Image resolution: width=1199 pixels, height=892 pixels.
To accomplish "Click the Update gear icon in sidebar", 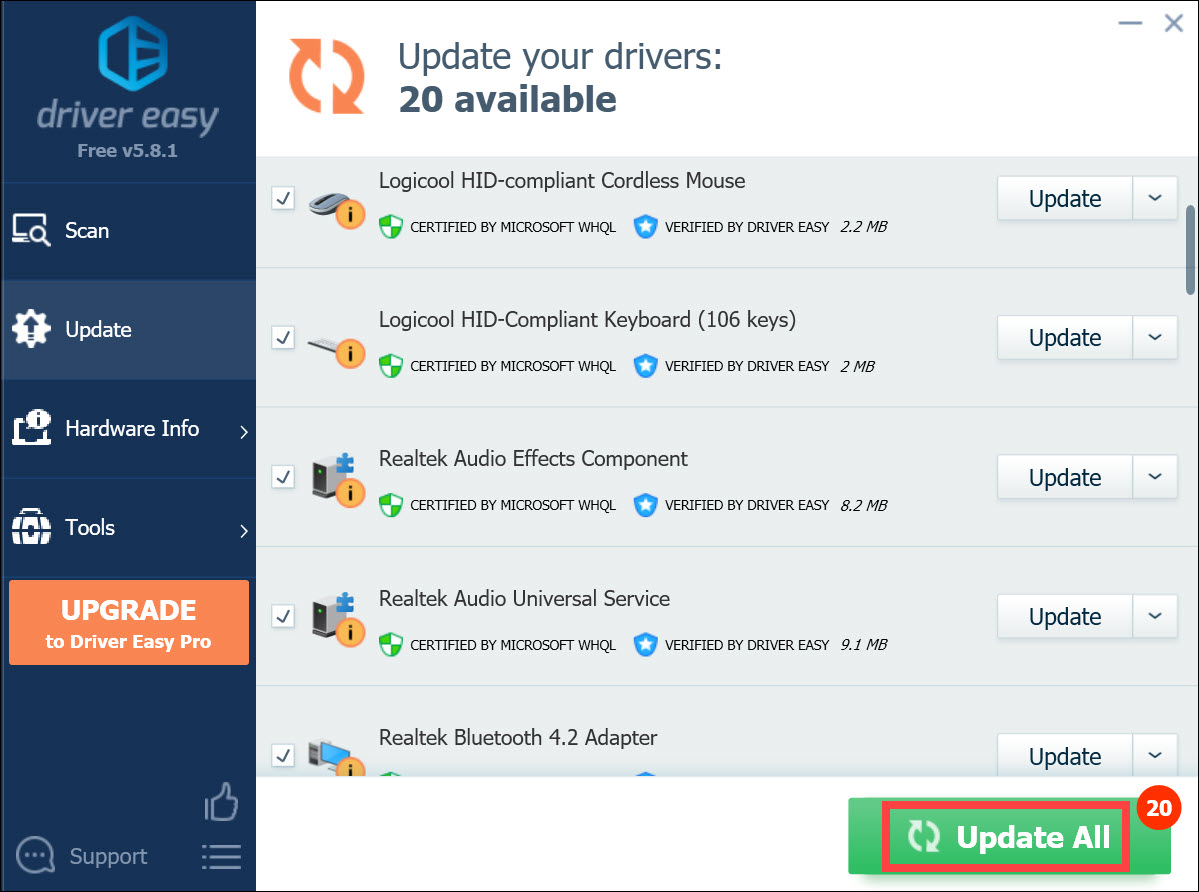I will 31,329.
